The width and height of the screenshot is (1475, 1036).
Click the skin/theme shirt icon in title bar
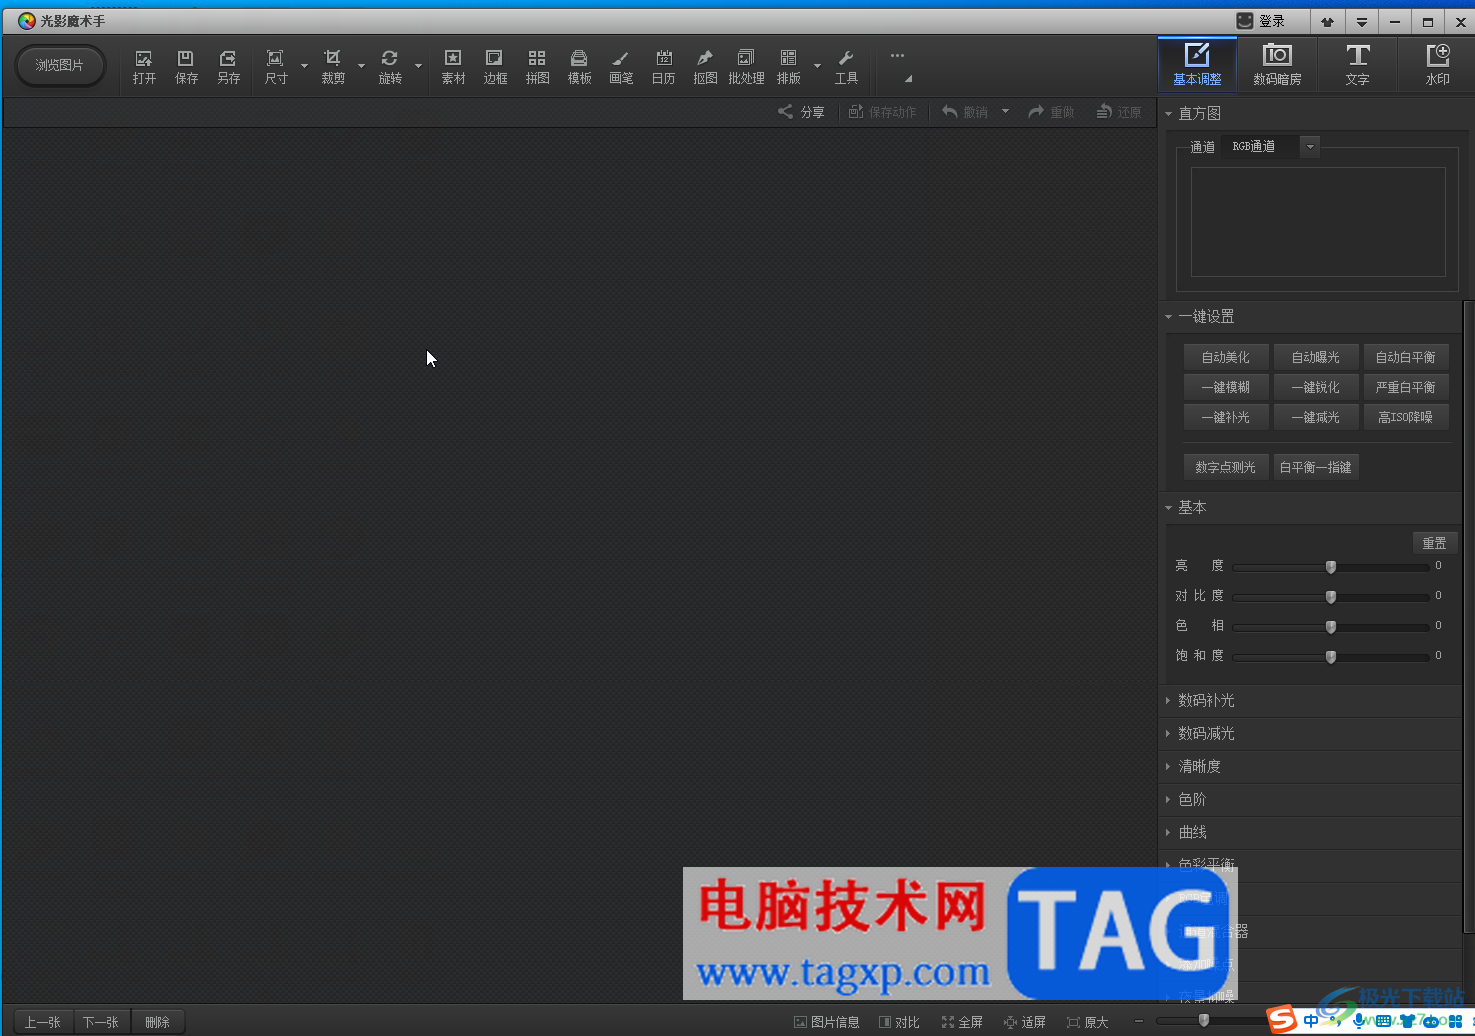click(x=1327, y=21)
